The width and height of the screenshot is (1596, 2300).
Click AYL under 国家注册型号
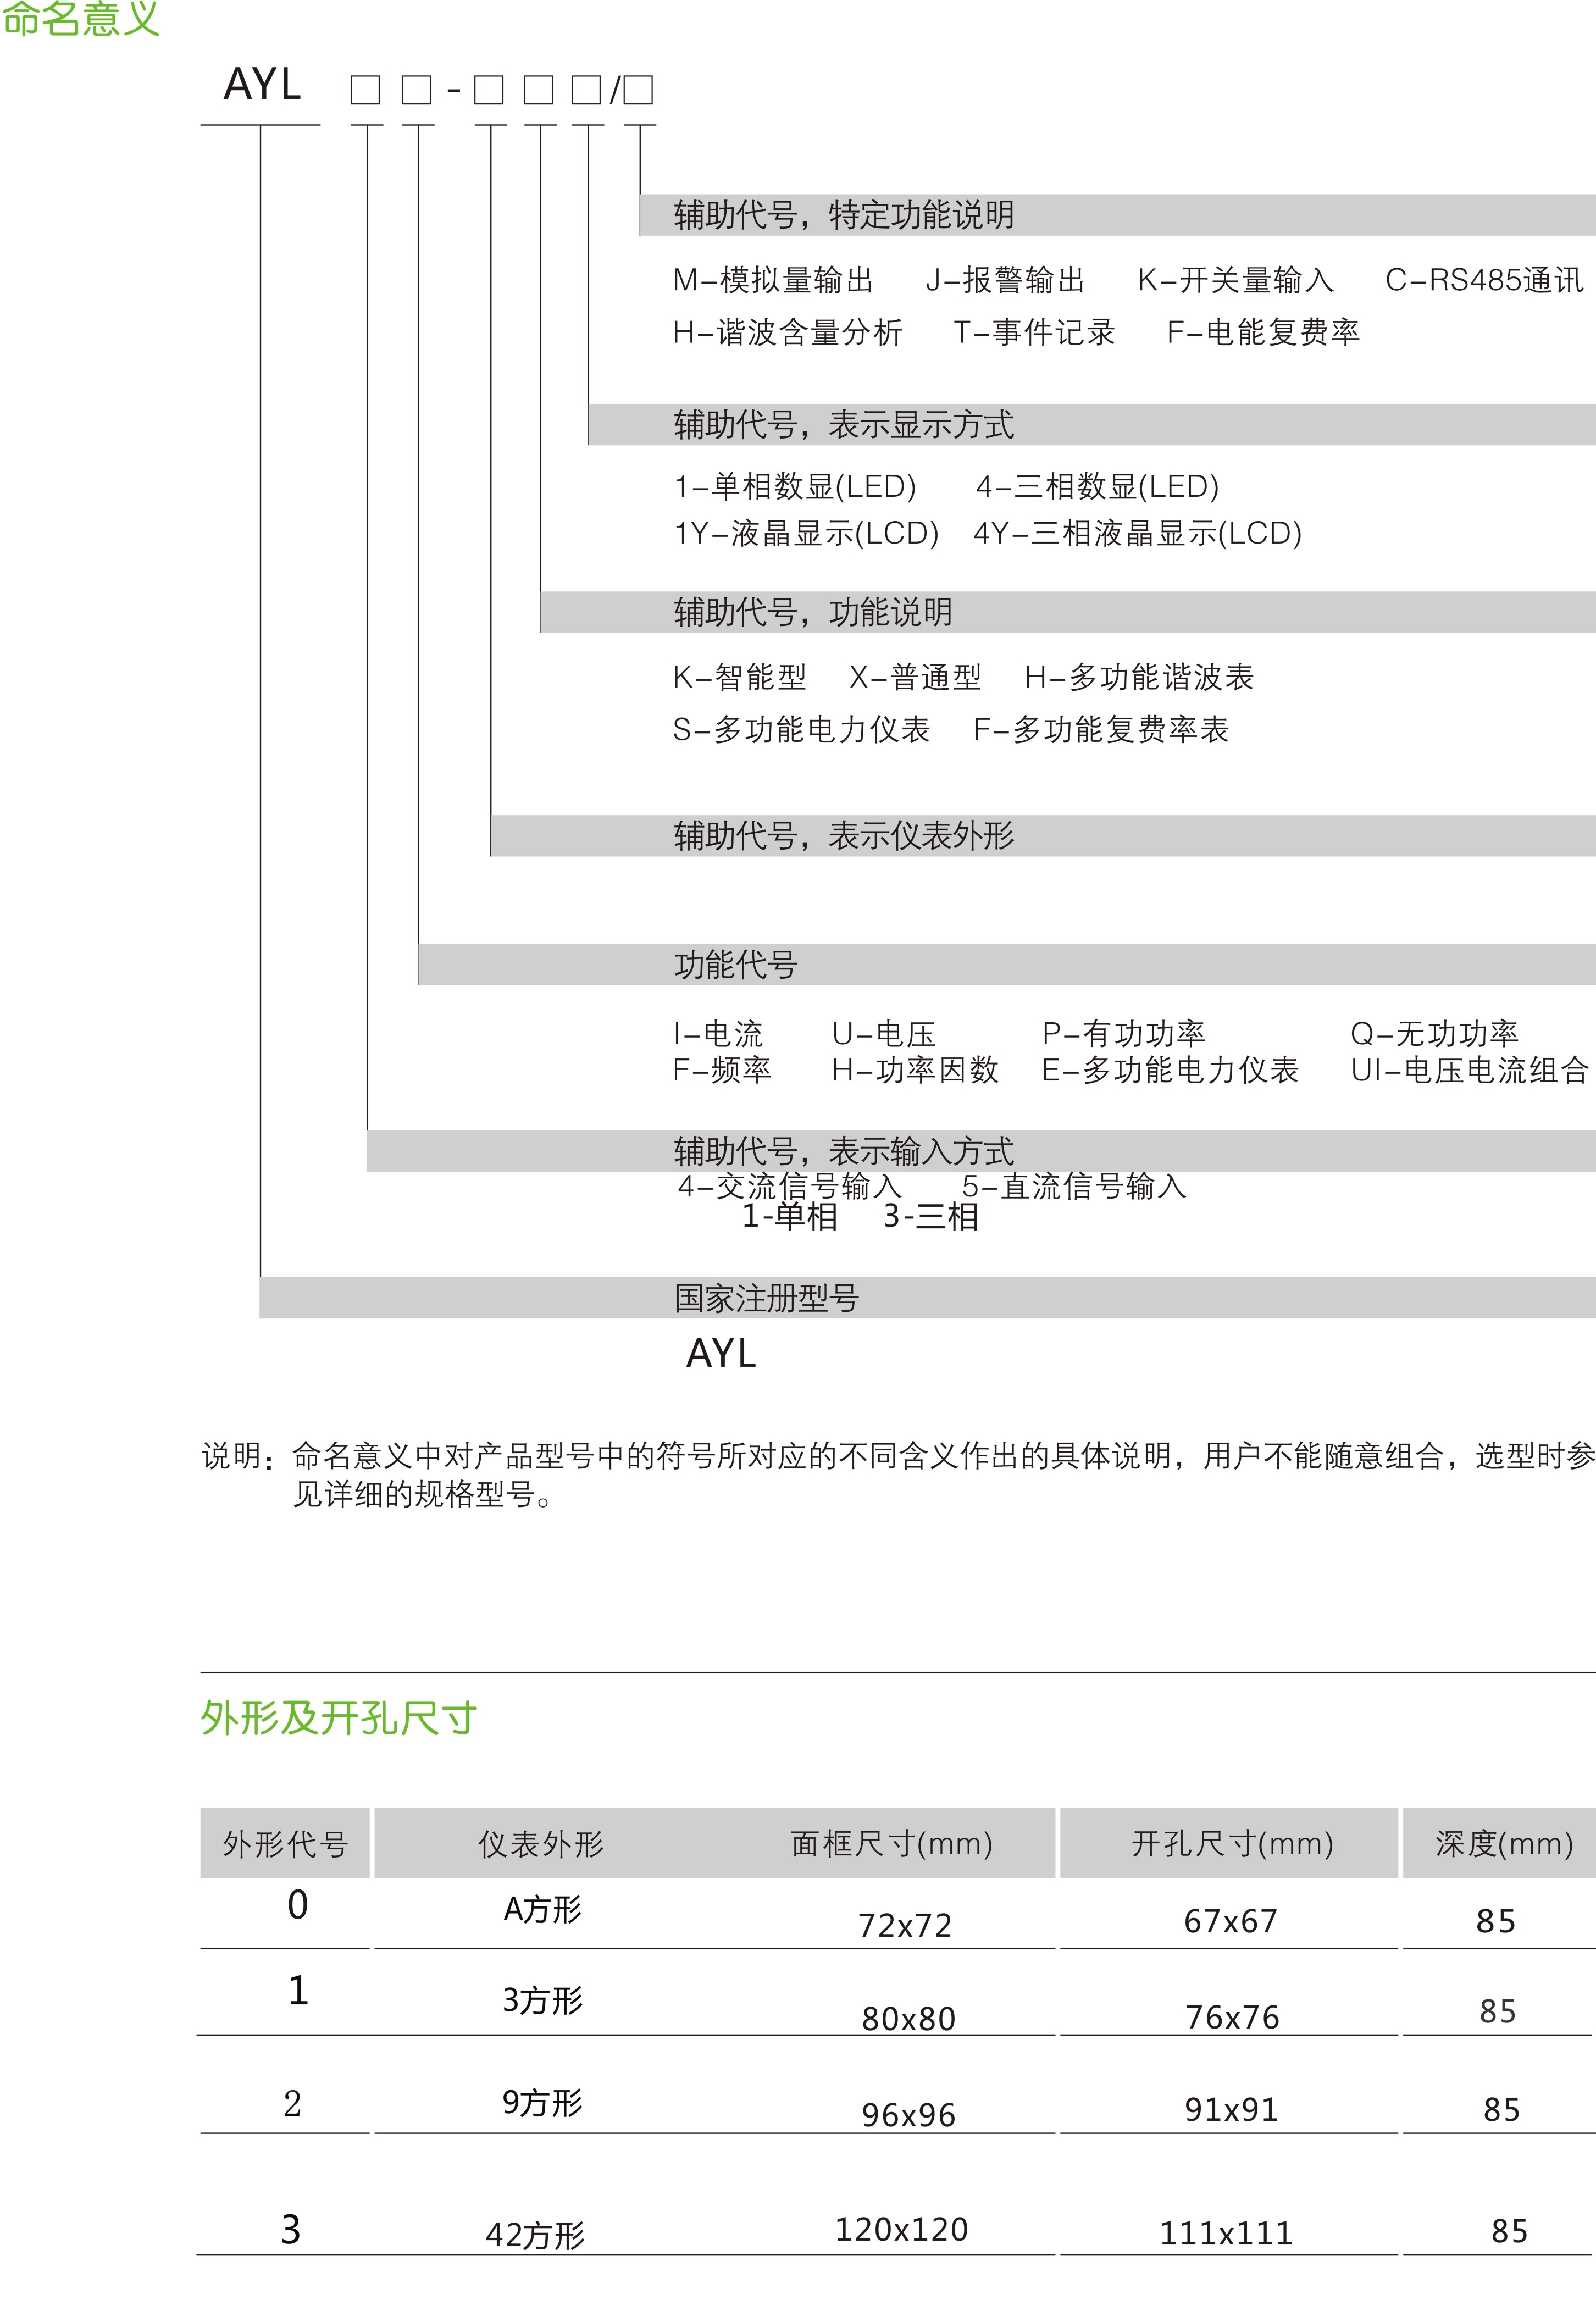pyautogui.click(x=721, y=1354)
